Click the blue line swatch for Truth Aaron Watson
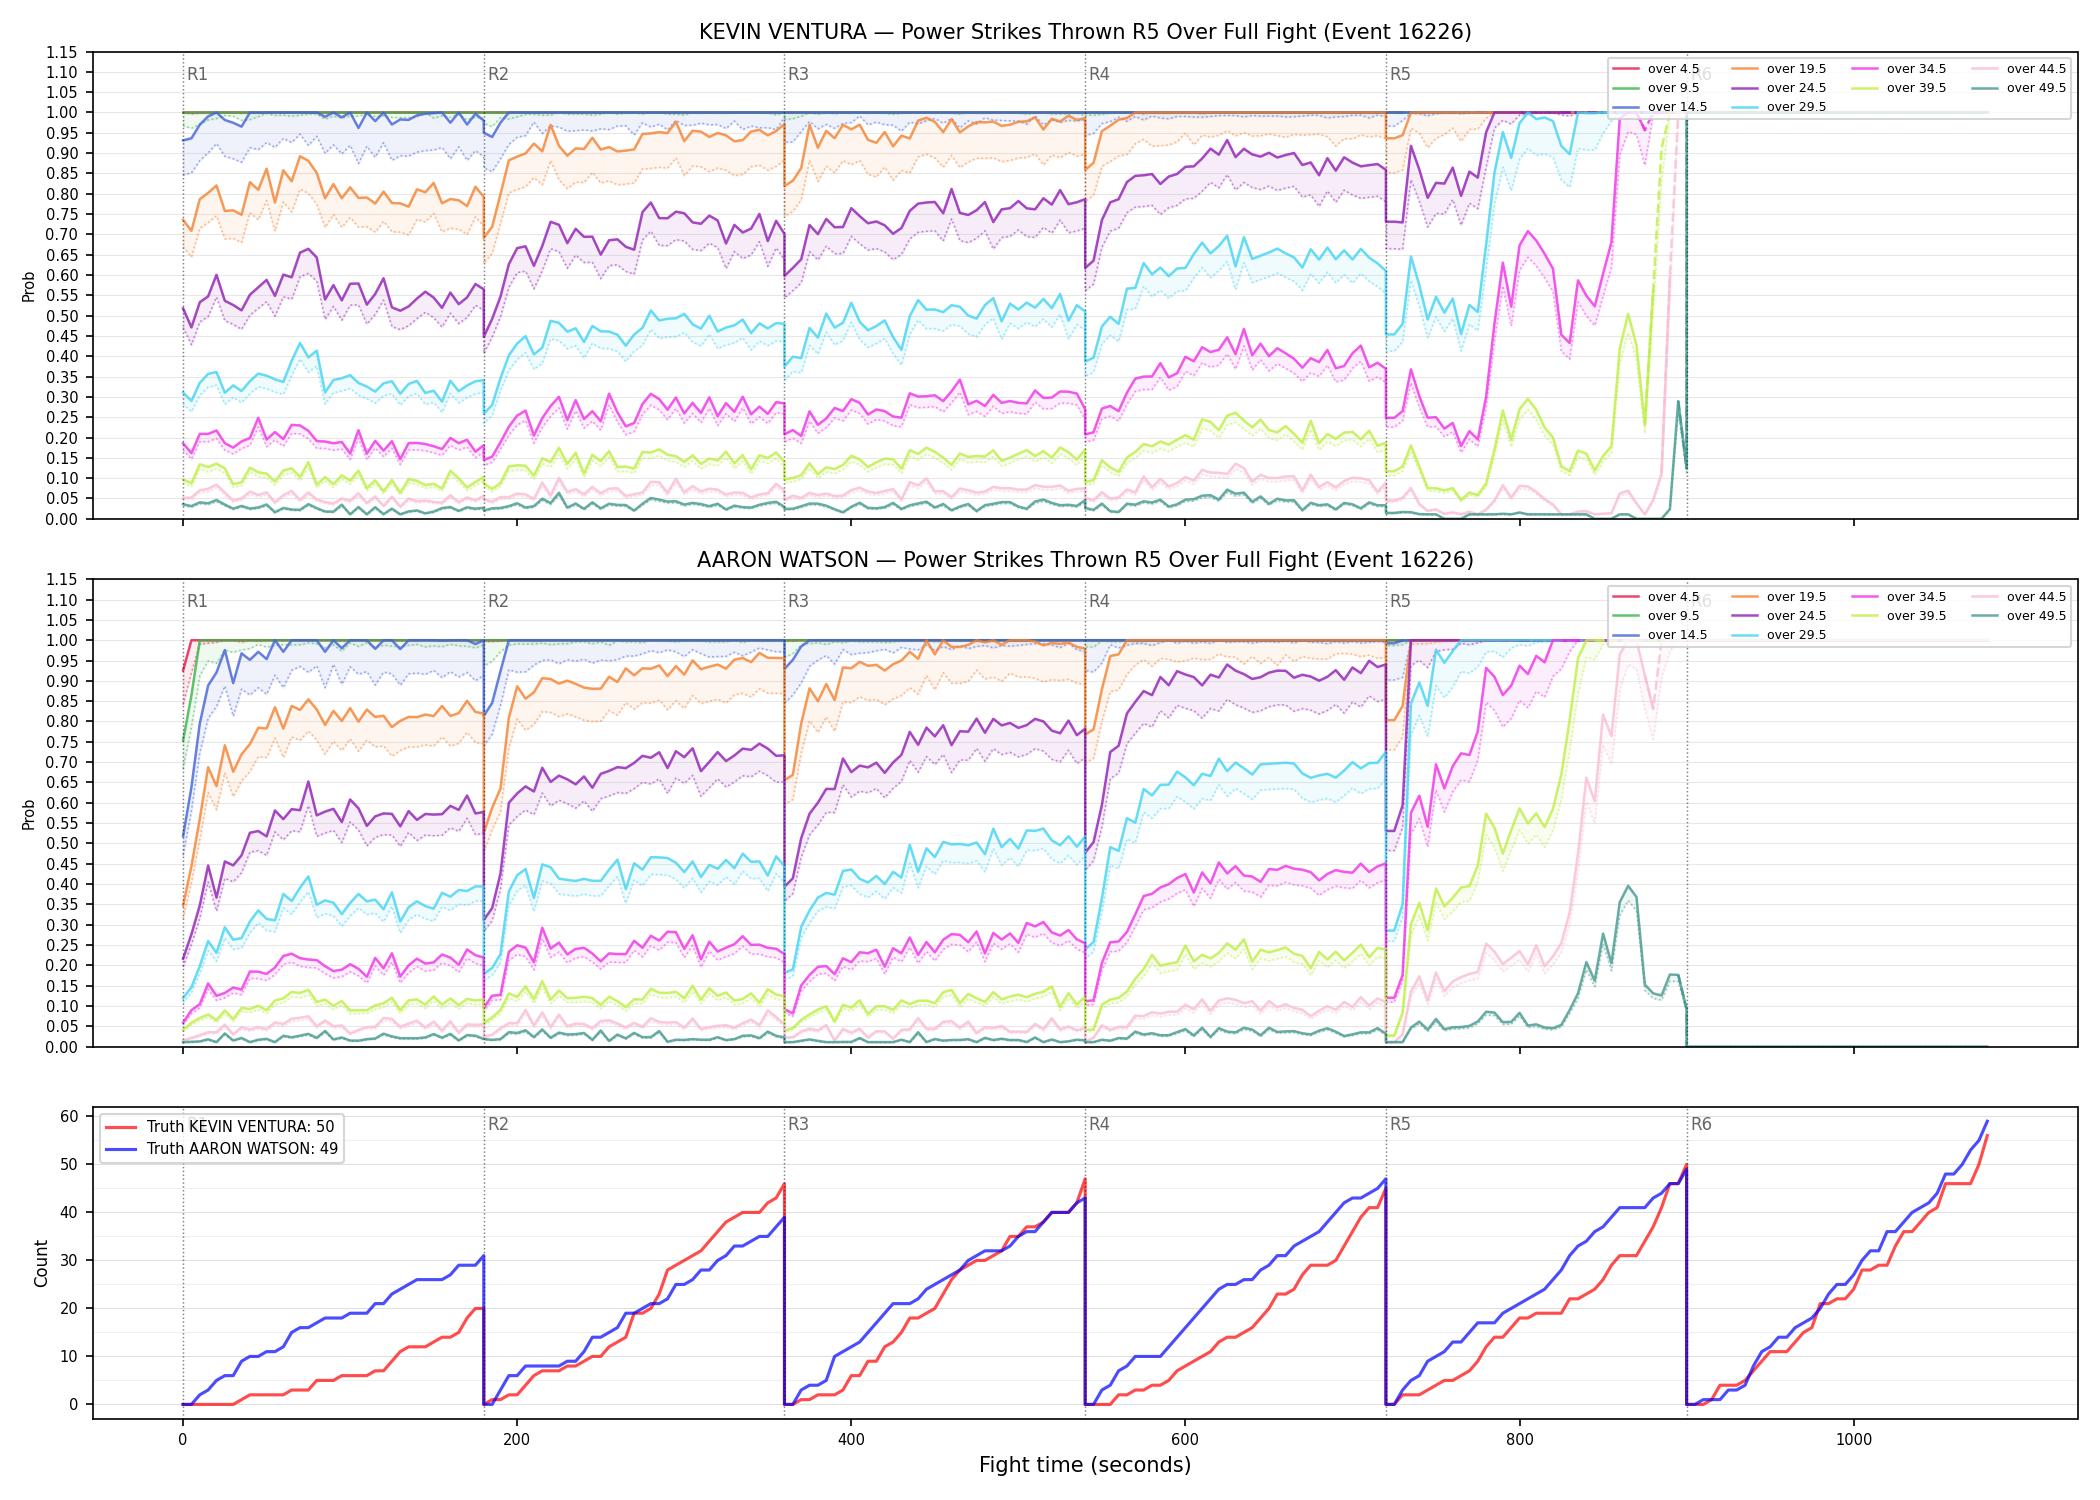The image size is (2100, 1500). point(121,1149)
